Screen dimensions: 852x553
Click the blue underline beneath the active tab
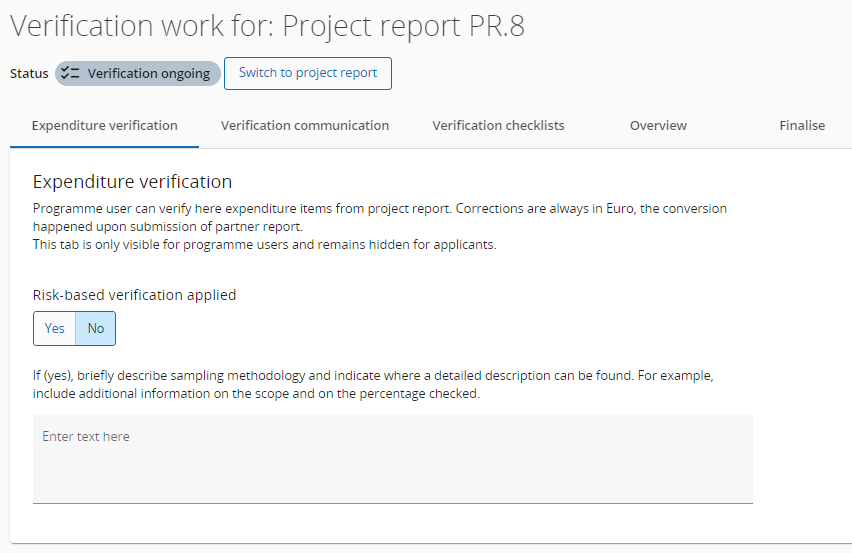(105, 146)
